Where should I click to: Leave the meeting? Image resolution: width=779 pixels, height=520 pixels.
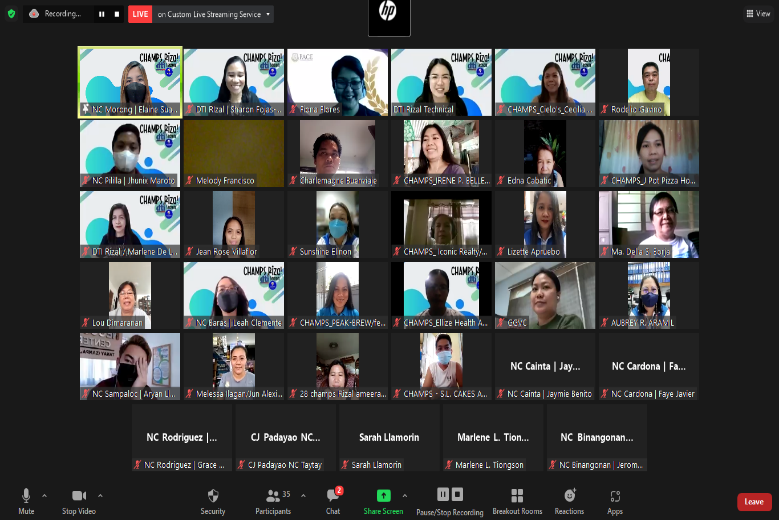pyautogui.click(x=754, y=502)
